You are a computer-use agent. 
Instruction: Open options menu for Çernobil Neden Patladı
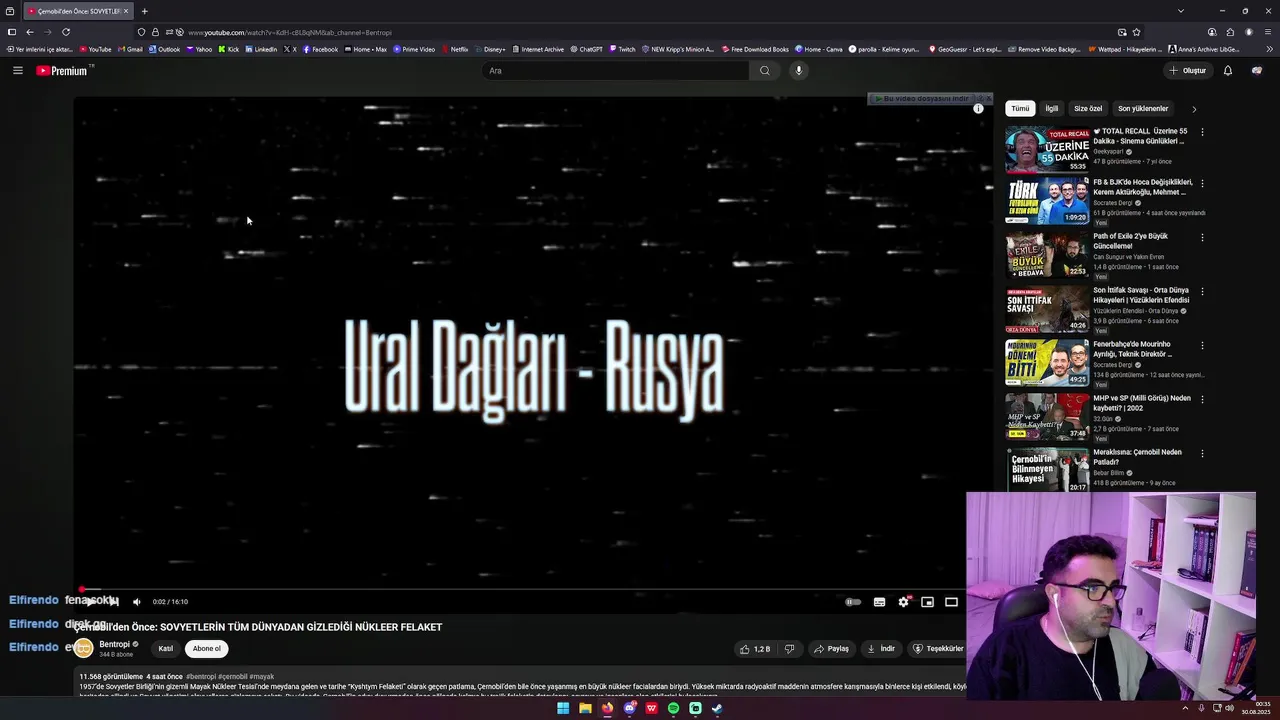1202,454
